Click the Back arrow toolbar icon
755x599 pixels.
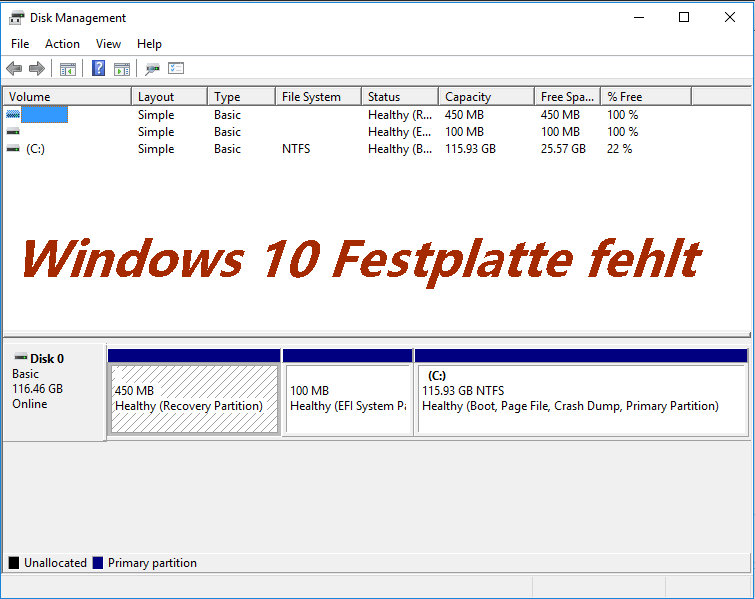14,69
